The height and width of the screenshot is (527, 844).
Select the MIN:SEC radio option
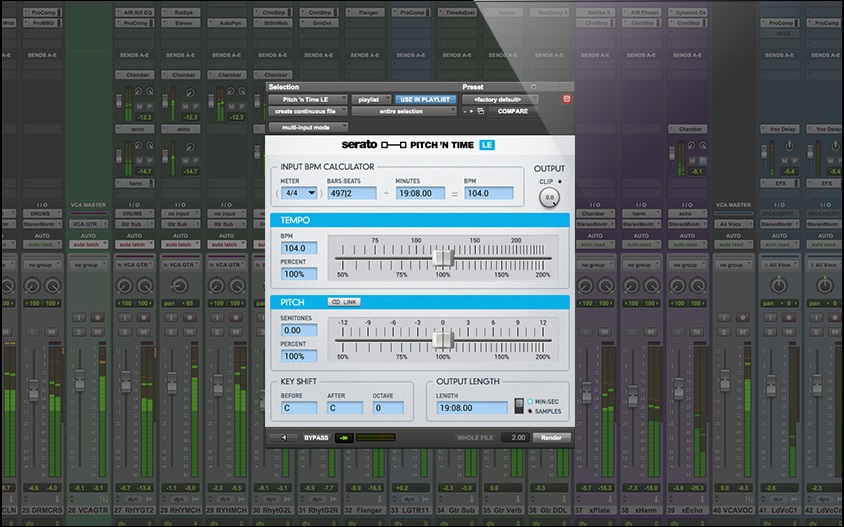point(530,400)
